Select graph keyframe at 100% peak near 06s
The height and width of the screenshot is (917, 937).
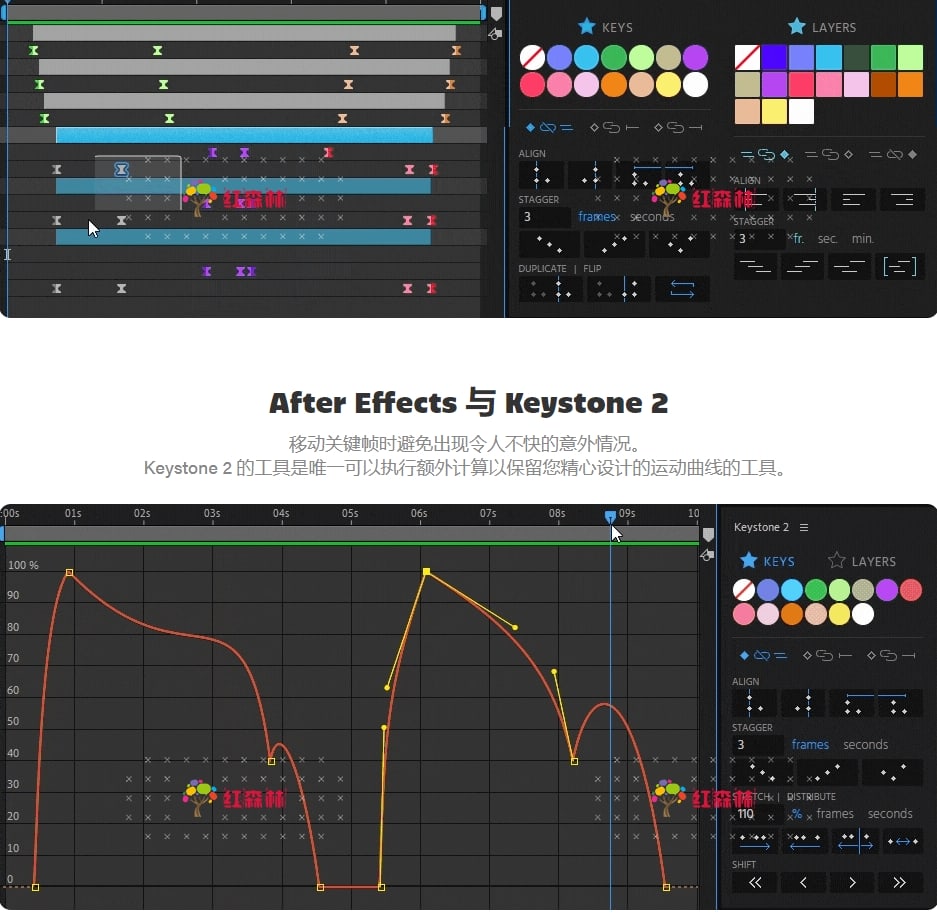pyautogui.click(x=426, y=572)
